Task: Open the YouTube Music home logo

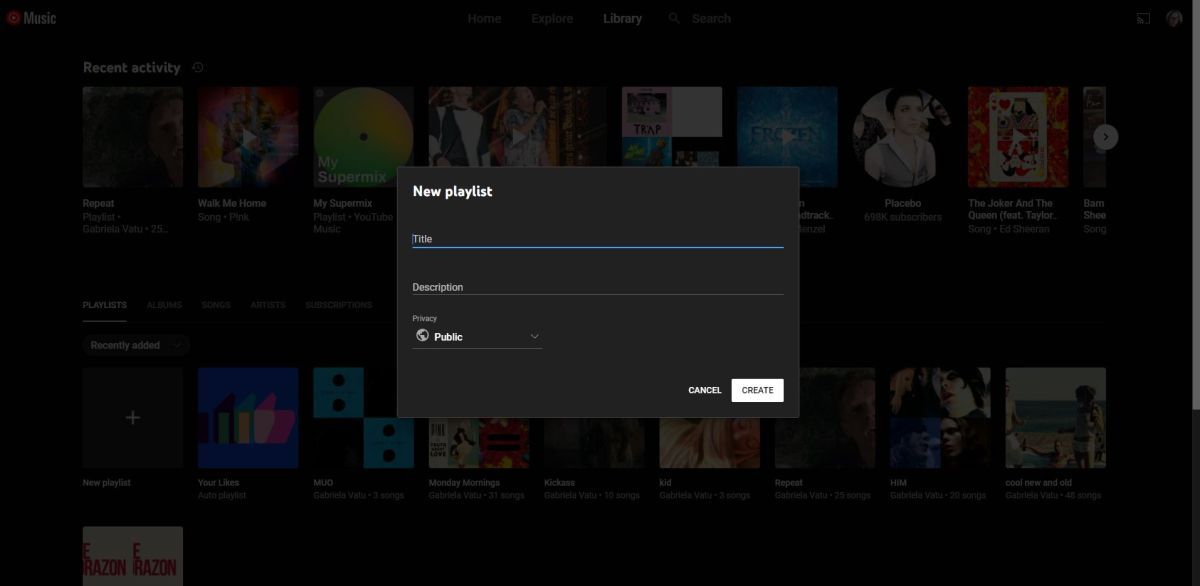Action: point(30,17)
